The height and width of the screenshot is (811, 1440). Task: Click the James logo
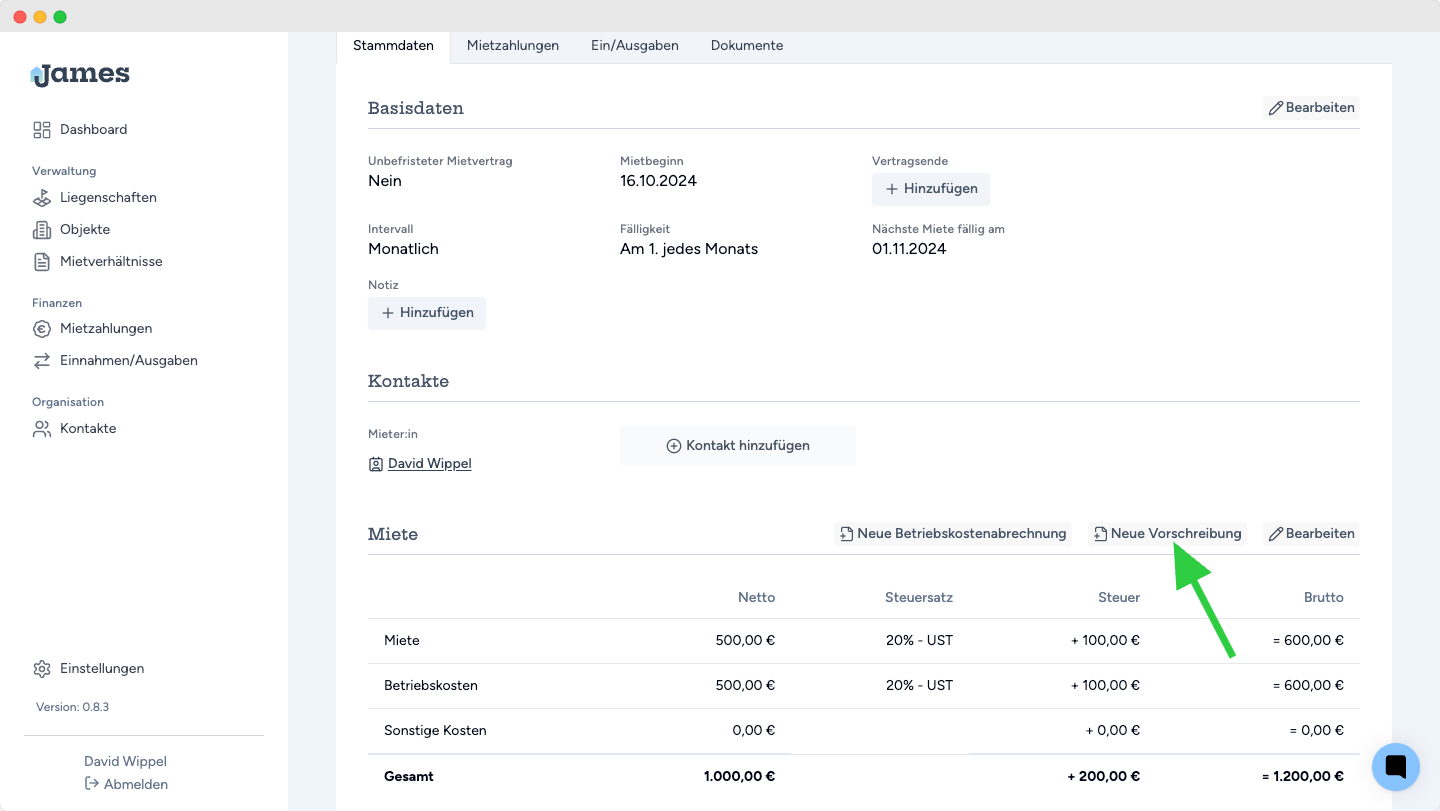pos(80,74)
